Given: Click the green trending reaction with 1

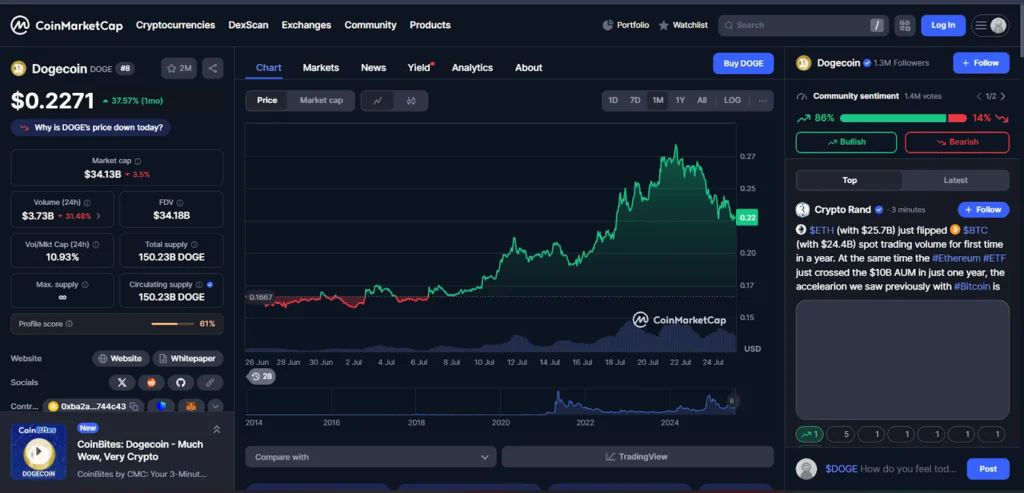Looking at the screenshot, I should (810, 434).
